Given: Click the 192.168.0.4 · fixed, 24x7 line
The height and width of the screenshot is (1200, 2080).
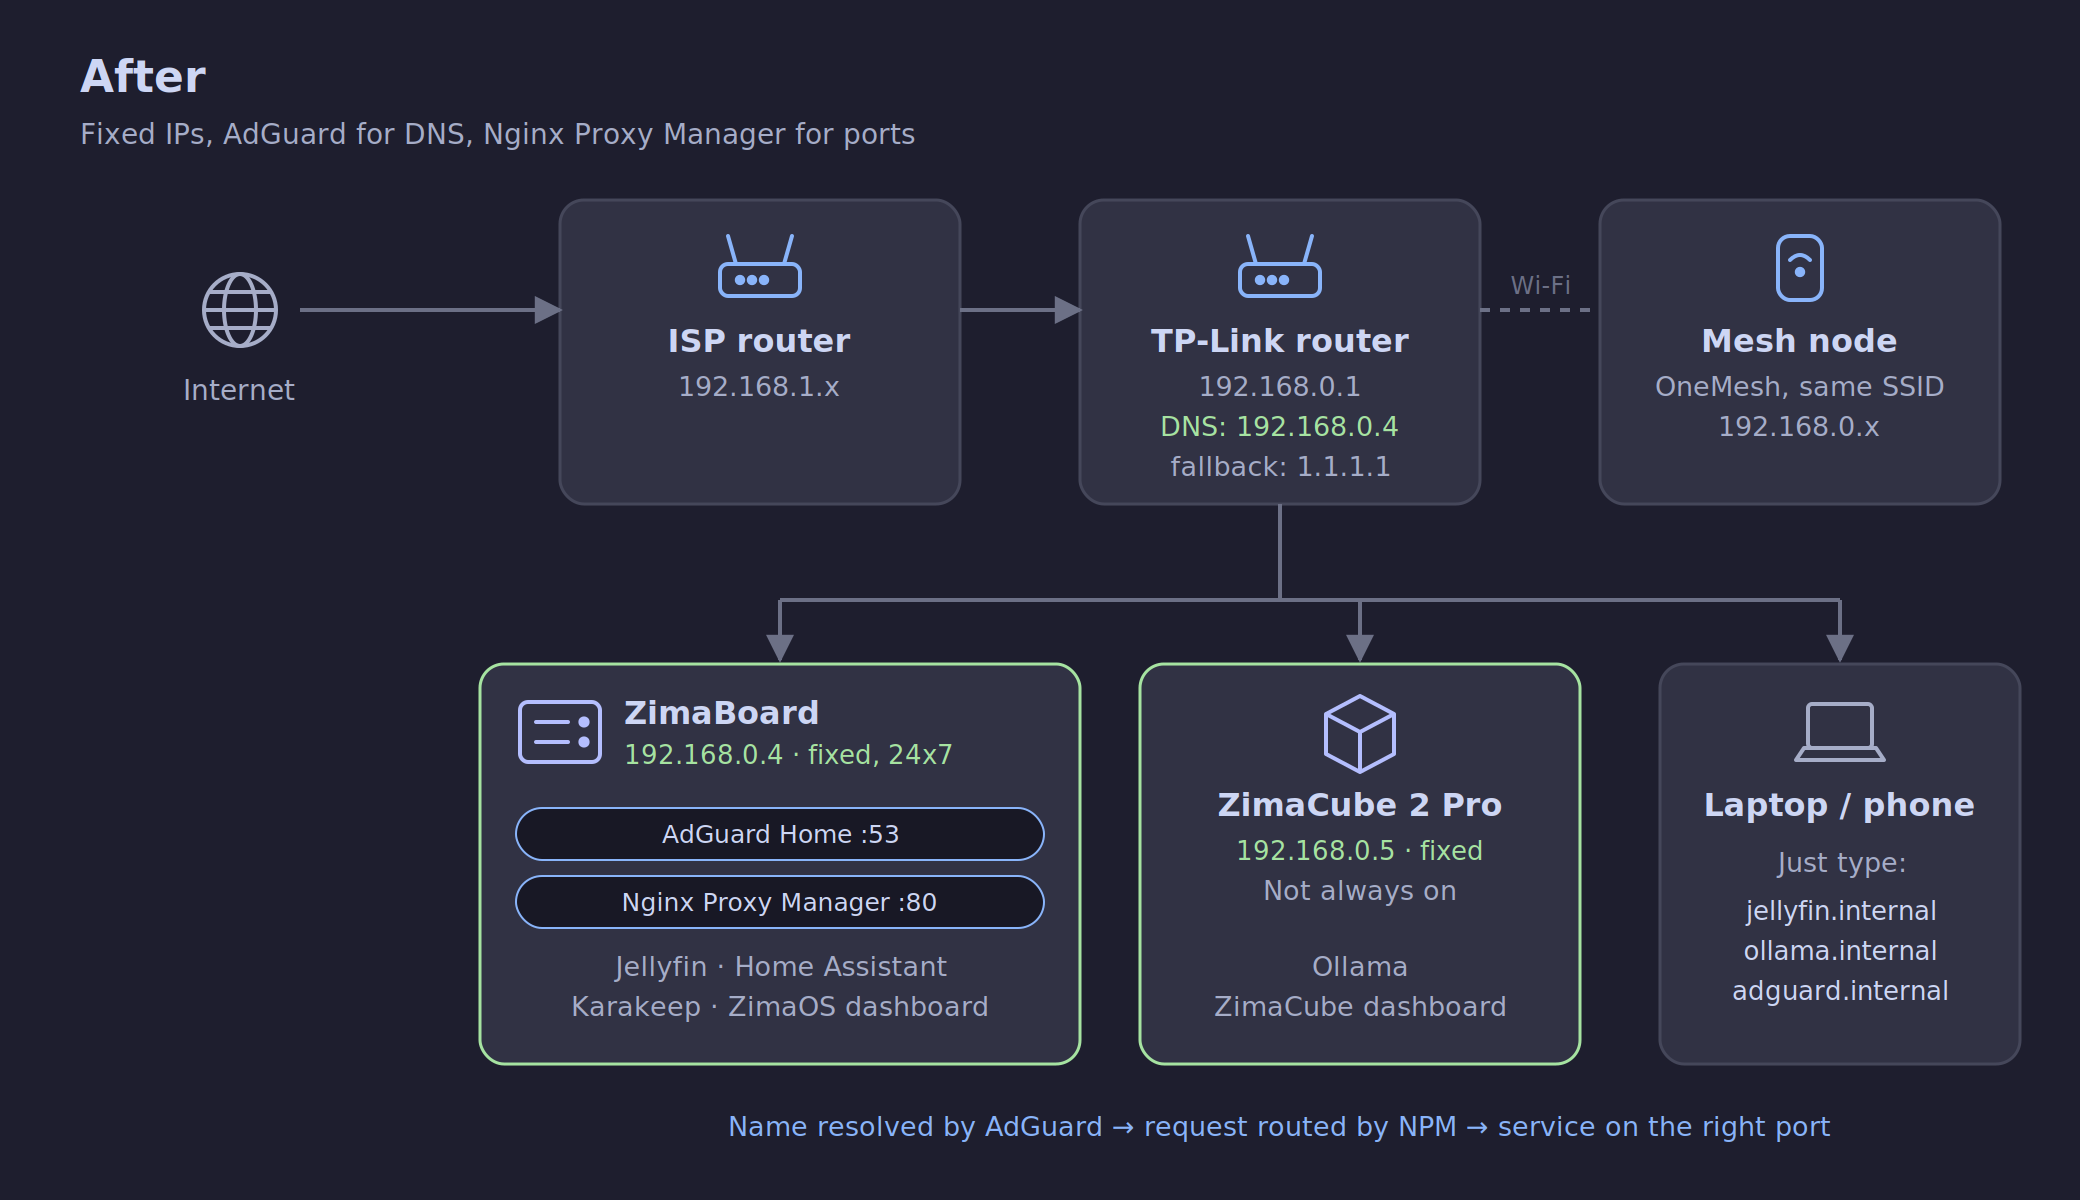Looking at the screenshot, I should point(788,755).
